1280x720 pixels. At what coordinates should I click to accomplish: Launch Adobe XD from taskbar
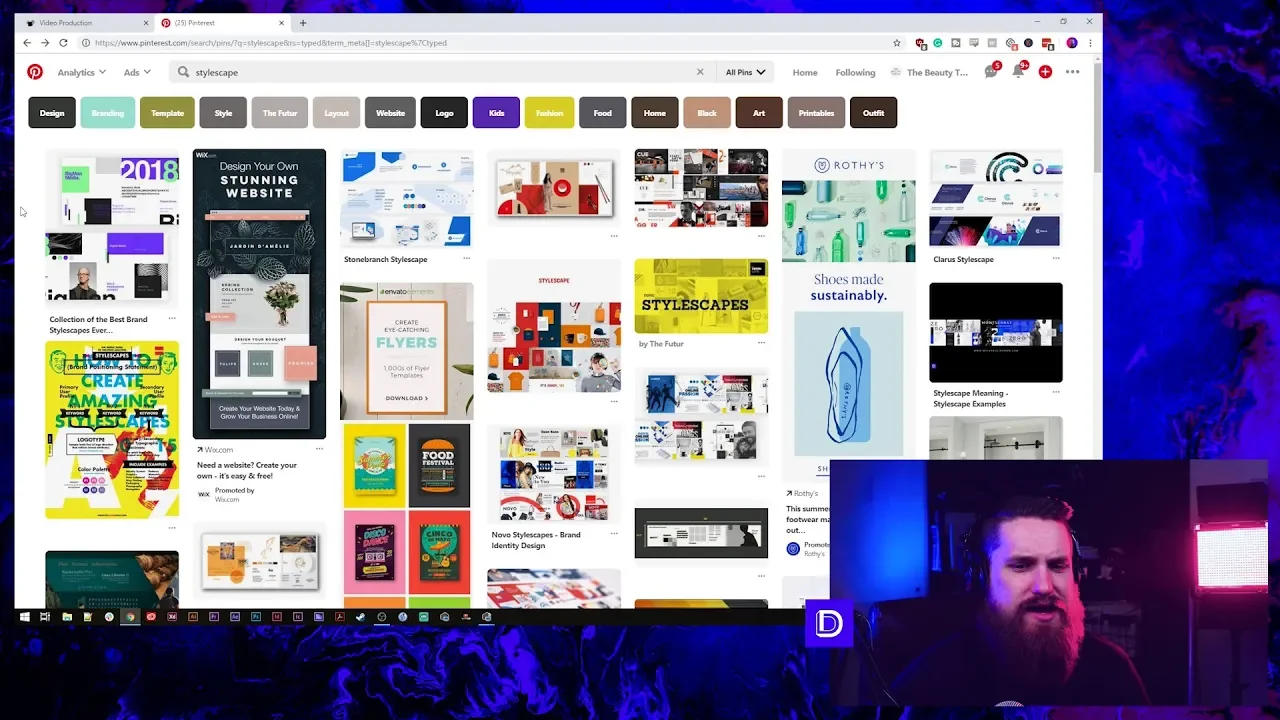(x=172, y=617)
